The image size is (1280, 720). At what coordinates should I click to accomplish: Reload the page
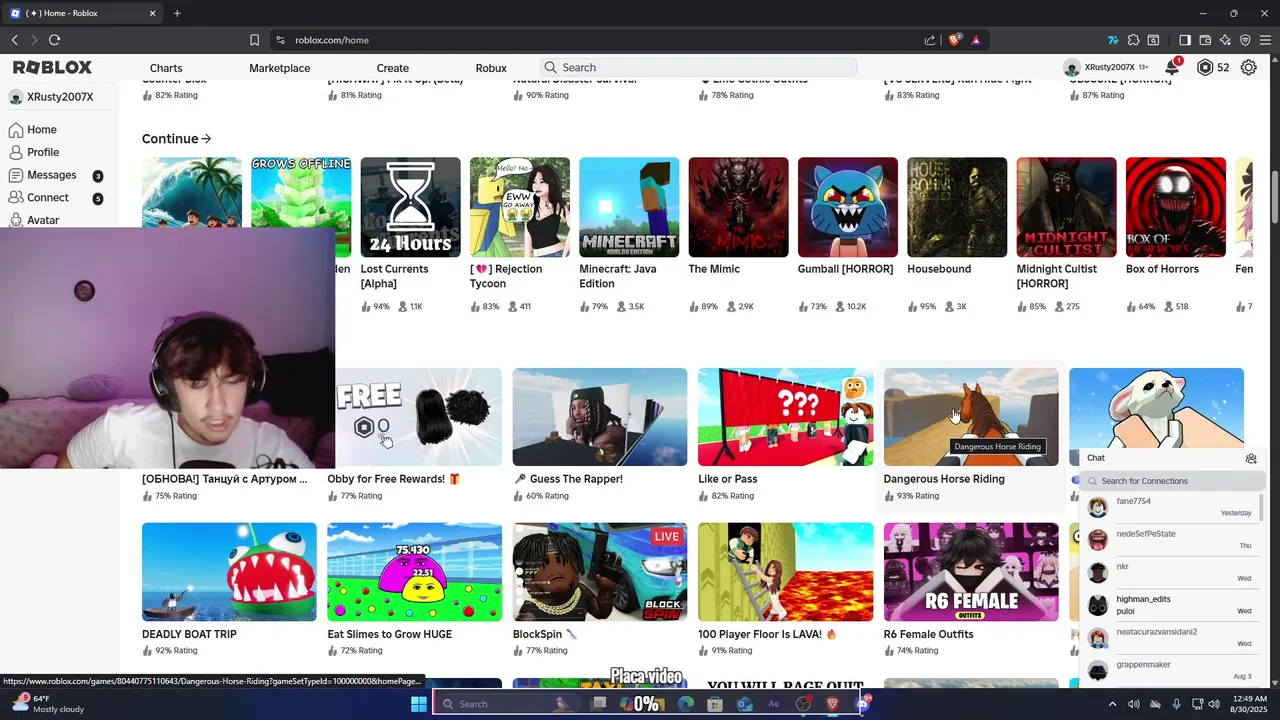tap(54, 40)
